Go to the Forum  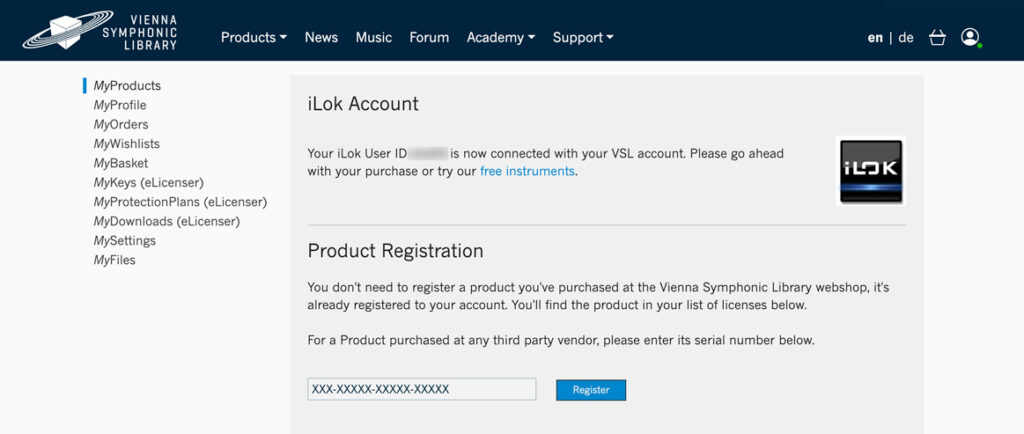pyautogui.click(x=429, y=37)
